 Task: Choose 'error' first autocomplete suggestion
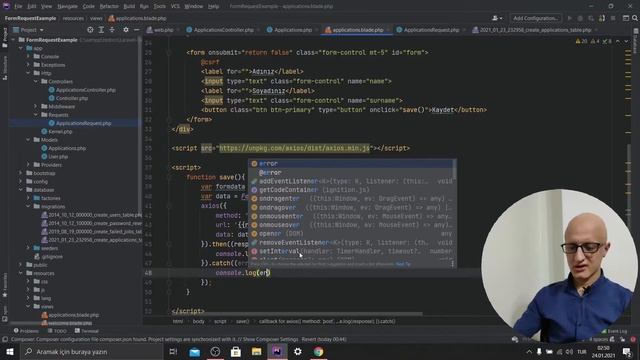(x=352, y=163)
